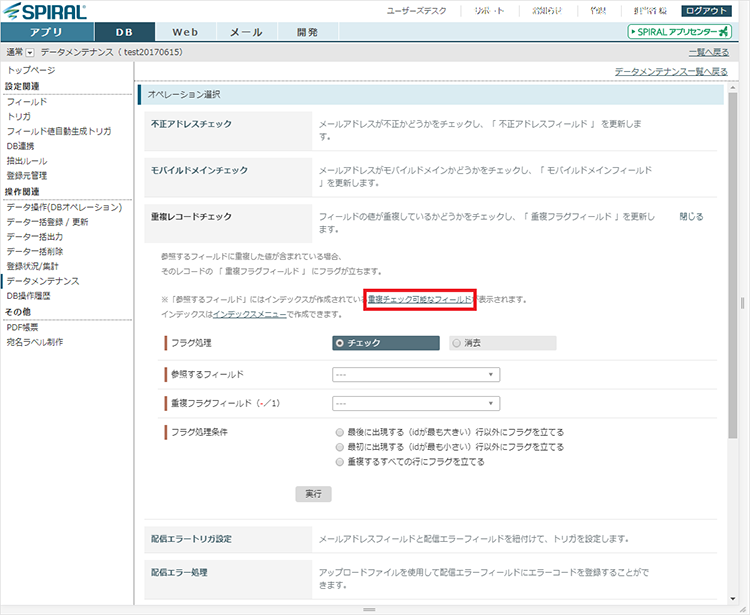
Task: Select 最後に出現する行以外にフラグを立てる radio
Action: (340, 432)
